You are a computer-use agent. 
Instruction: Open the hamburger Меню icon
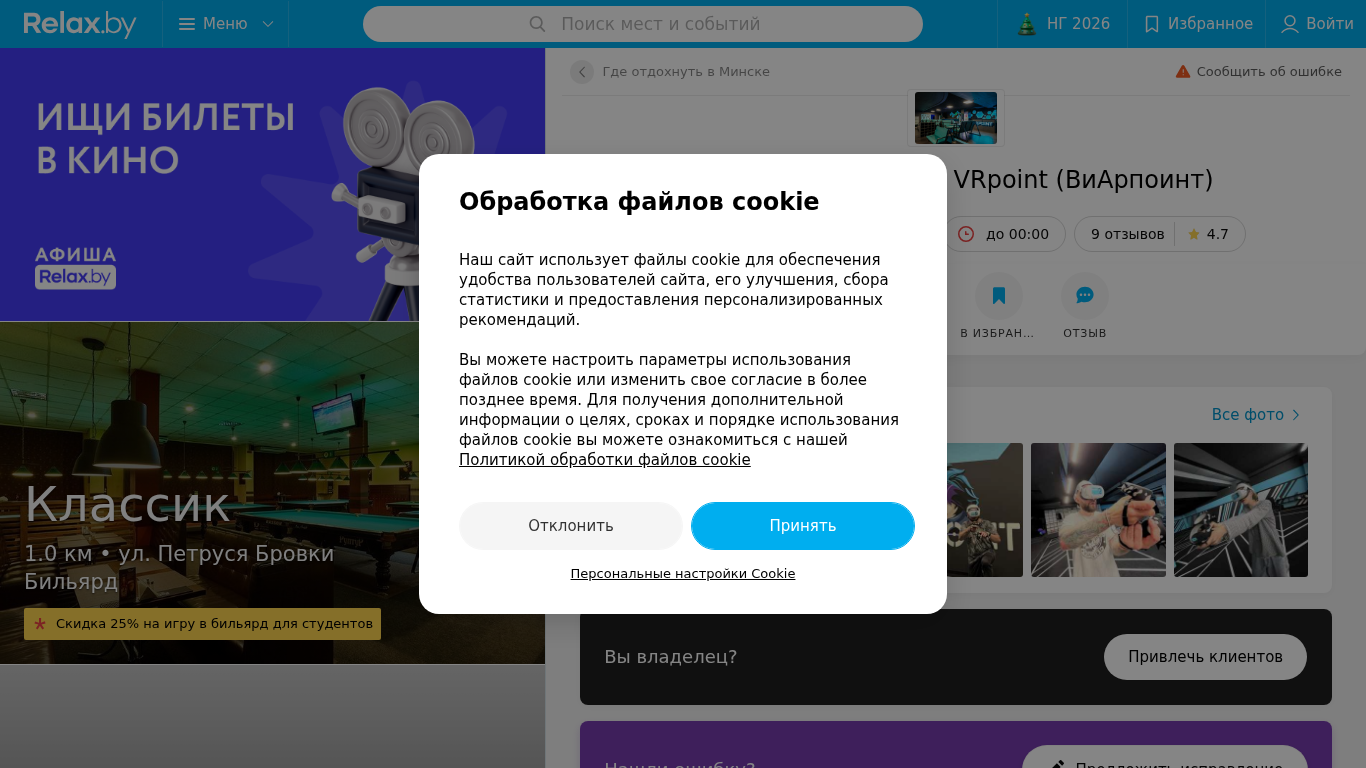click(x=187, y=24)
